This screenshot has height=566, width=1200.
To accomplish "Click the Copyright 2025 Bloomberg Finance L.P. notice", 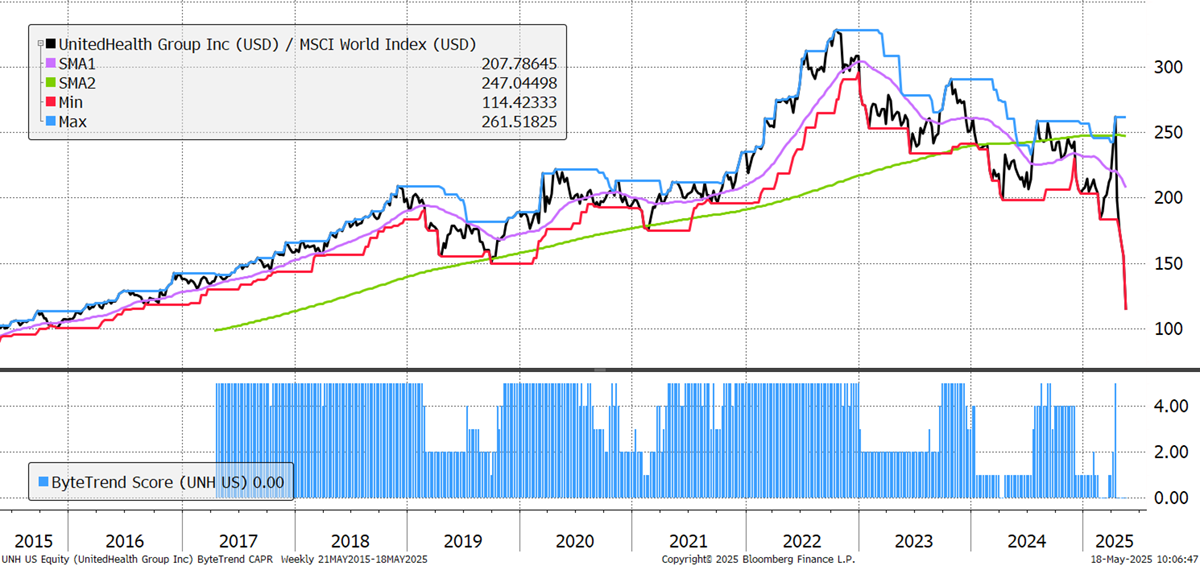I will (x=759, y=558).
